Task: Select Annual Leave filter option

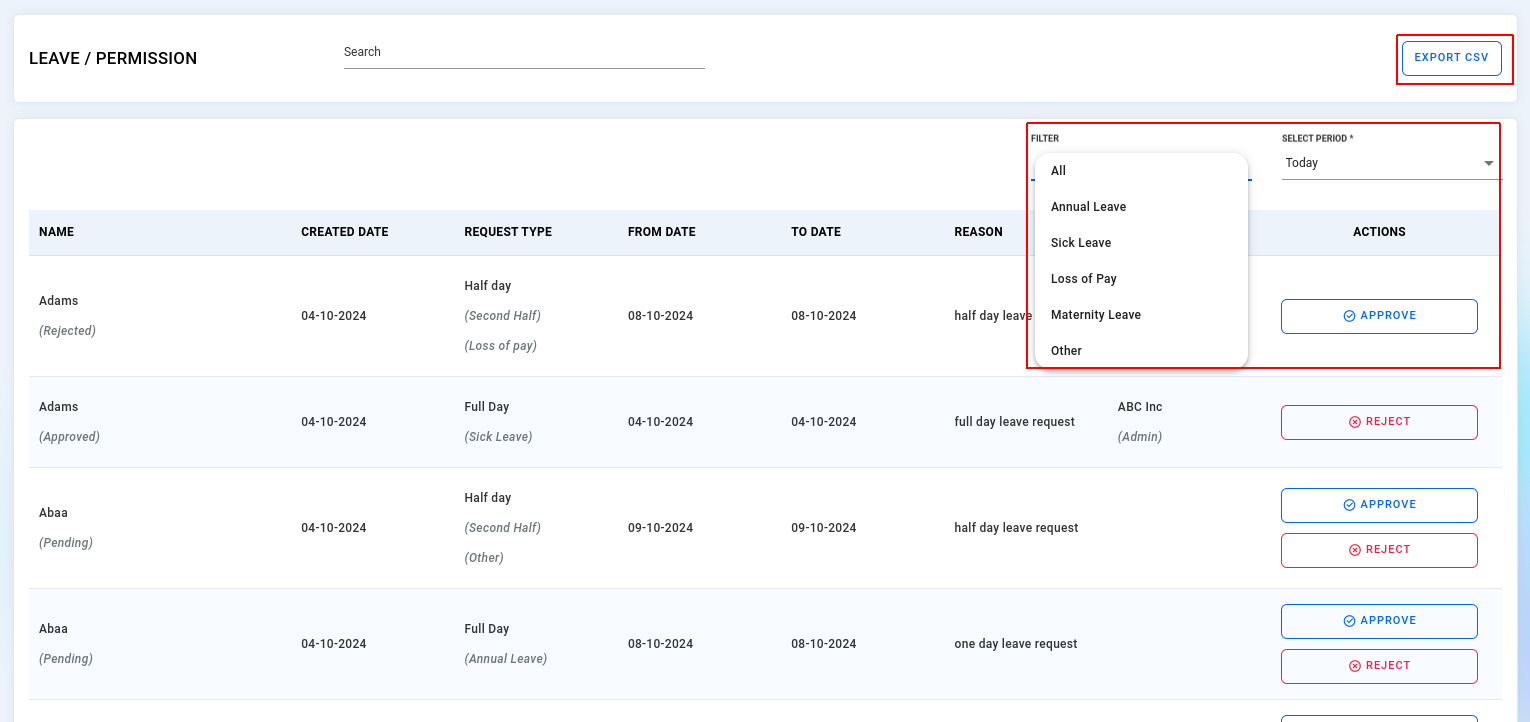Action: click(x=1141, y=207)
